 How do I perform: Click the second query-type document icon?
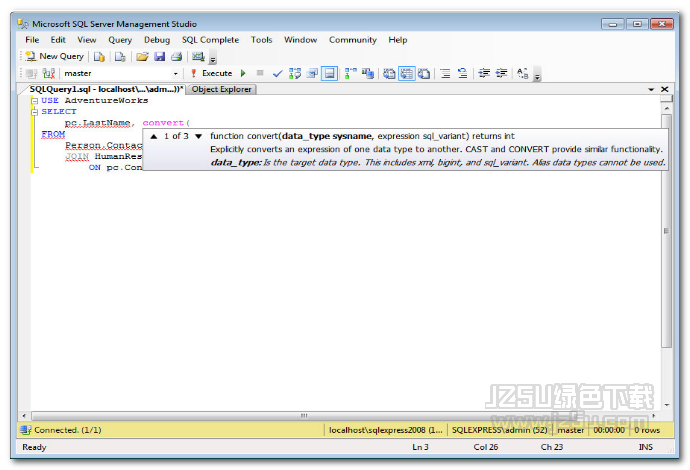120,57
